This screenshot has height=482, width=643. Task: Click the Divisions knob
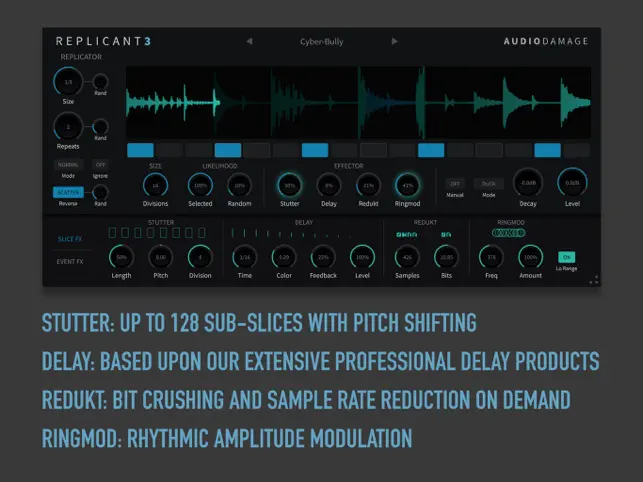pos(155,185)
